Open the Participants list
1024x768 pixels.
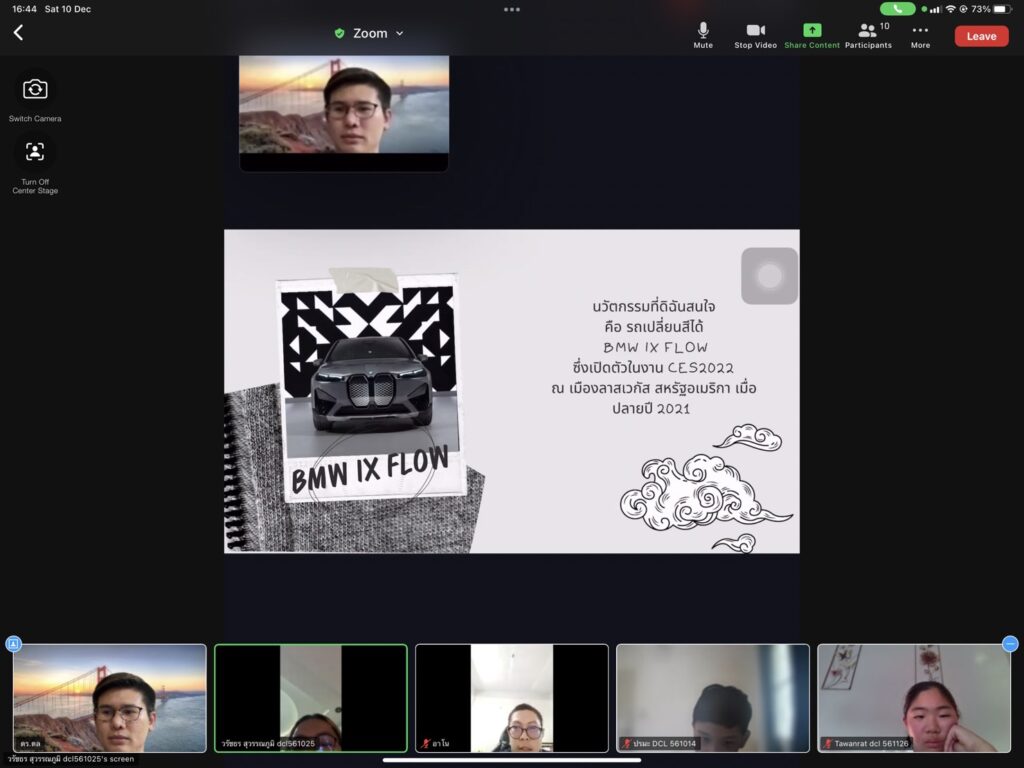point(868,35)
